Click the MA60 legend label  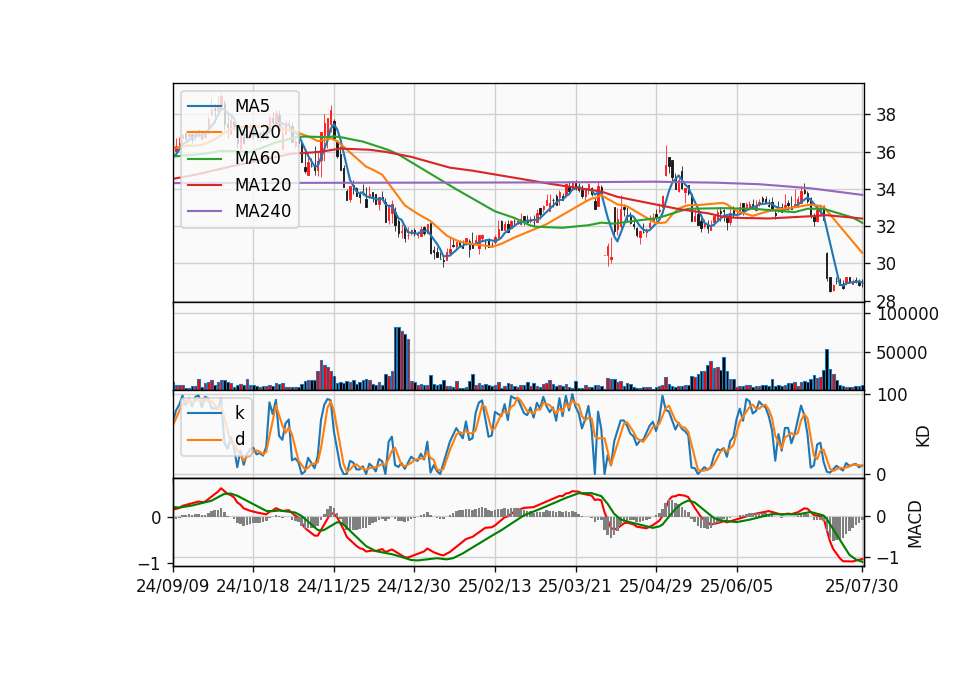pos(257,159)
